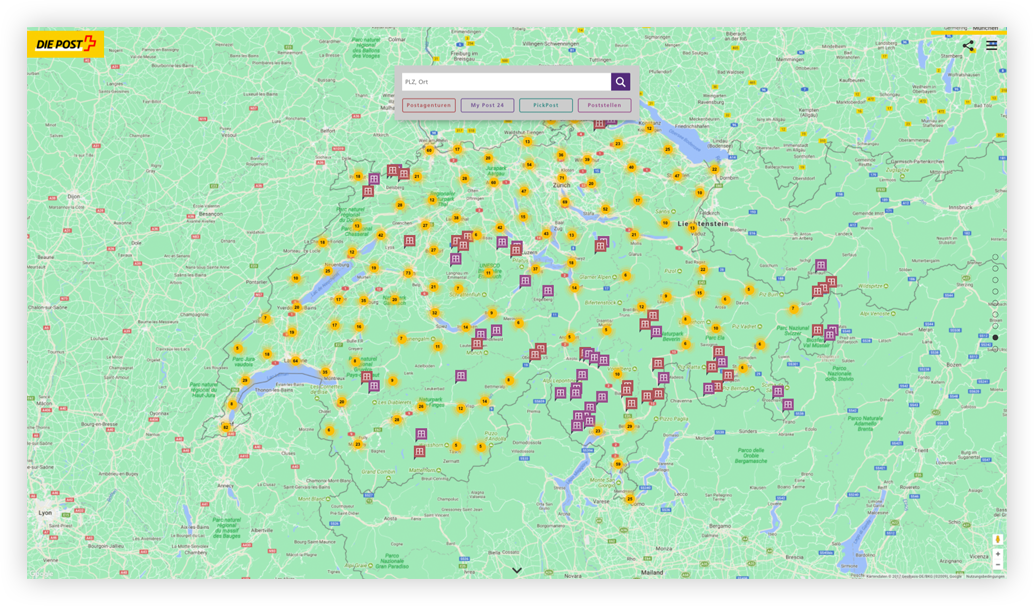
Task: Open cluster 54 northwest of Zürich
Action: [529, 165]
